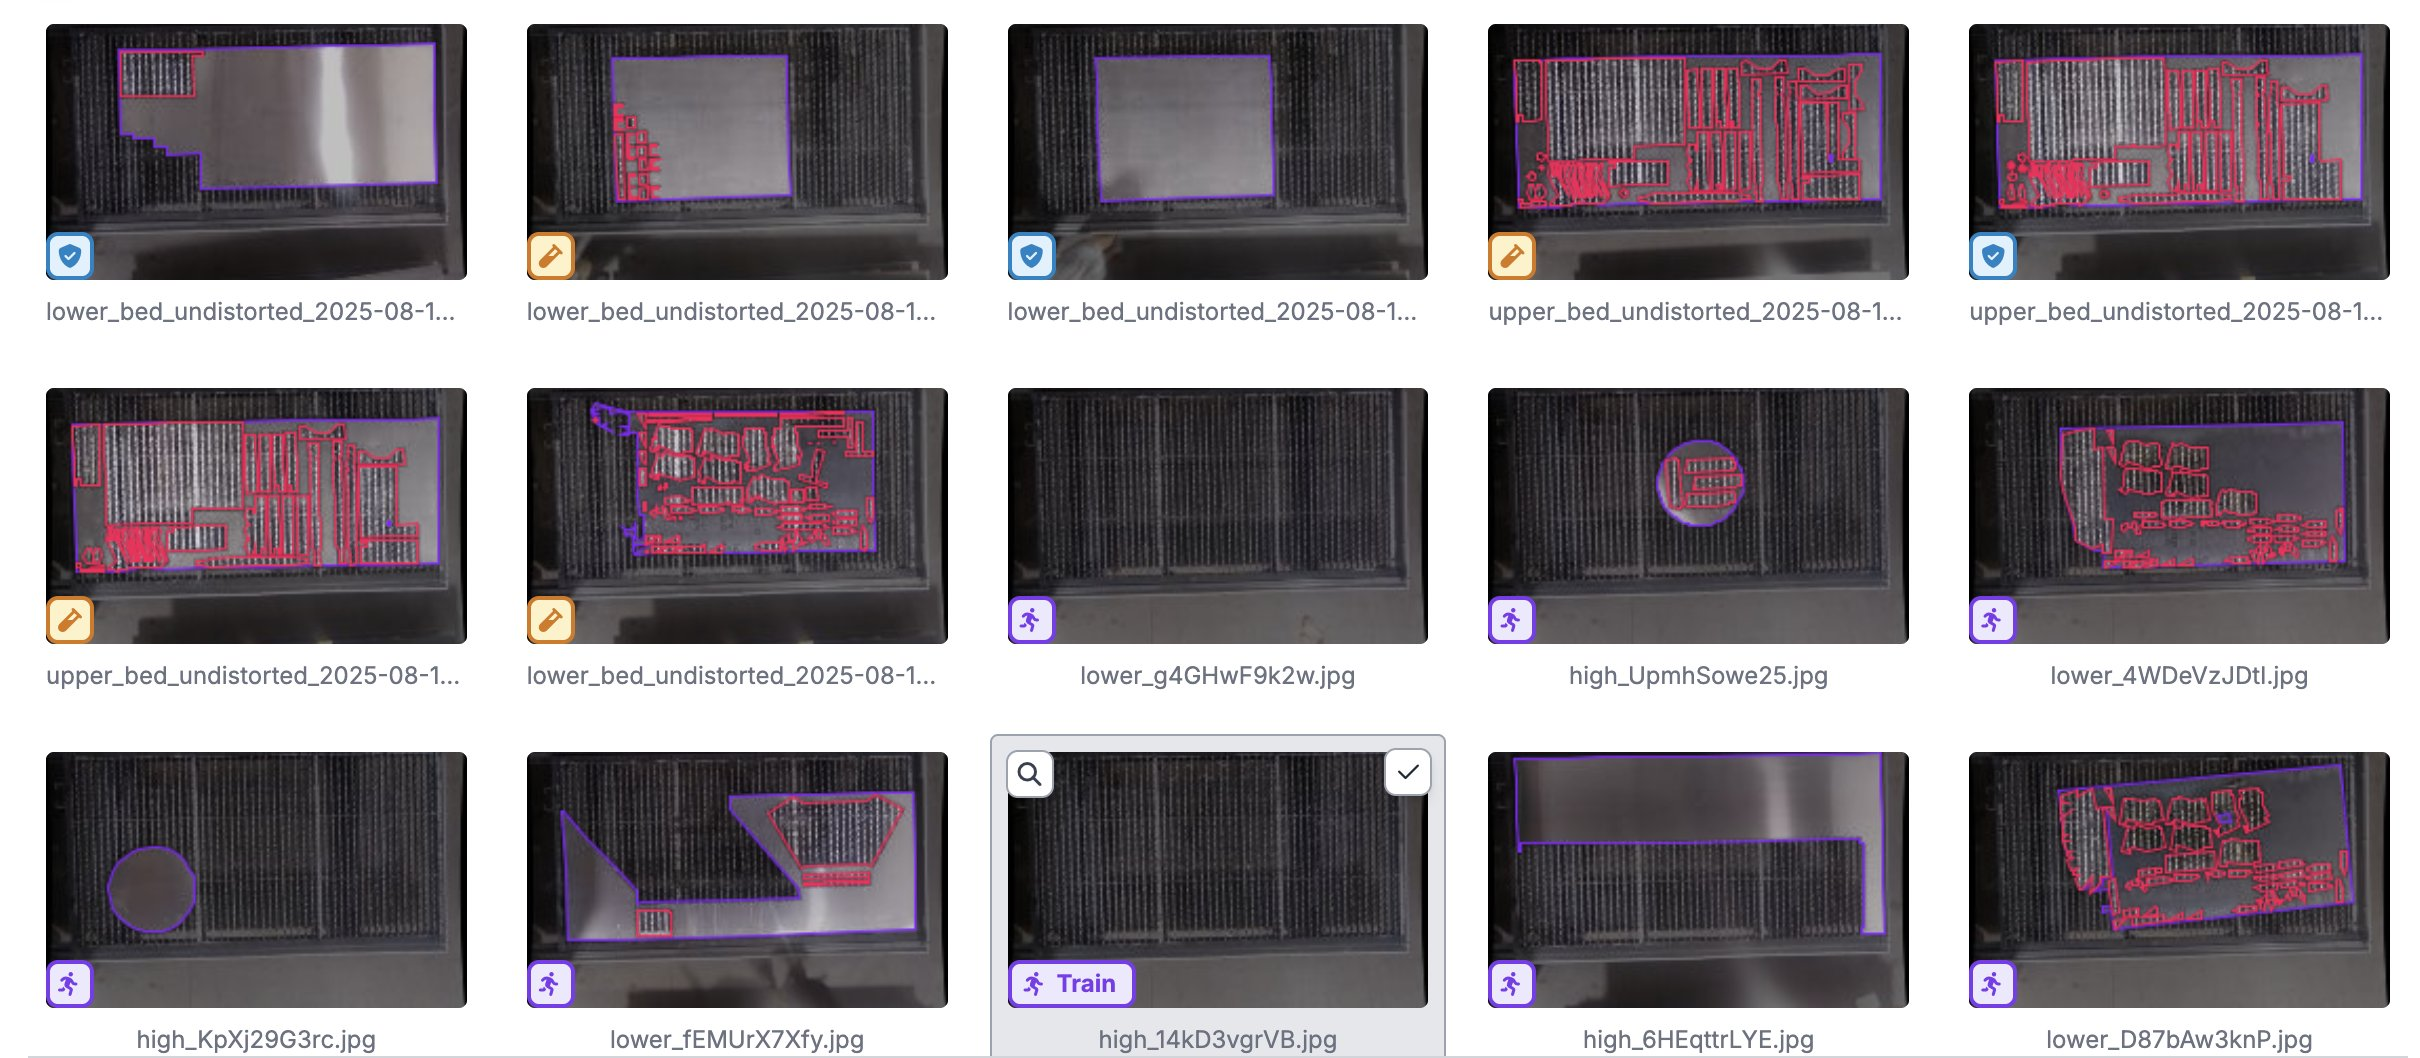Screen dimensions: 2420x1058
Task: Open the lower_4WDeVzJDtl.jpg thumbnail image
Action: tap(2179, 516)
